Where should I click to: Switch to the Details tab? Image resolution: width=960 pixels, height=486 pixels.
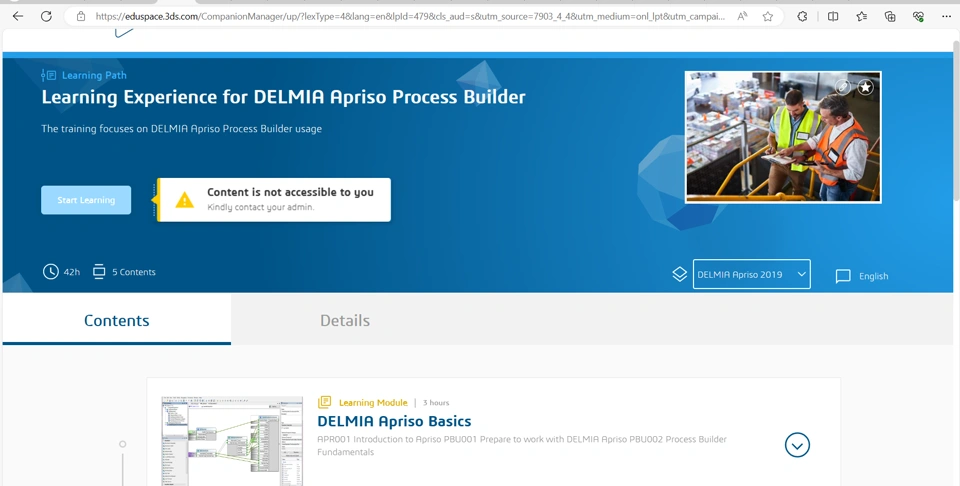[x=345, y=320]
